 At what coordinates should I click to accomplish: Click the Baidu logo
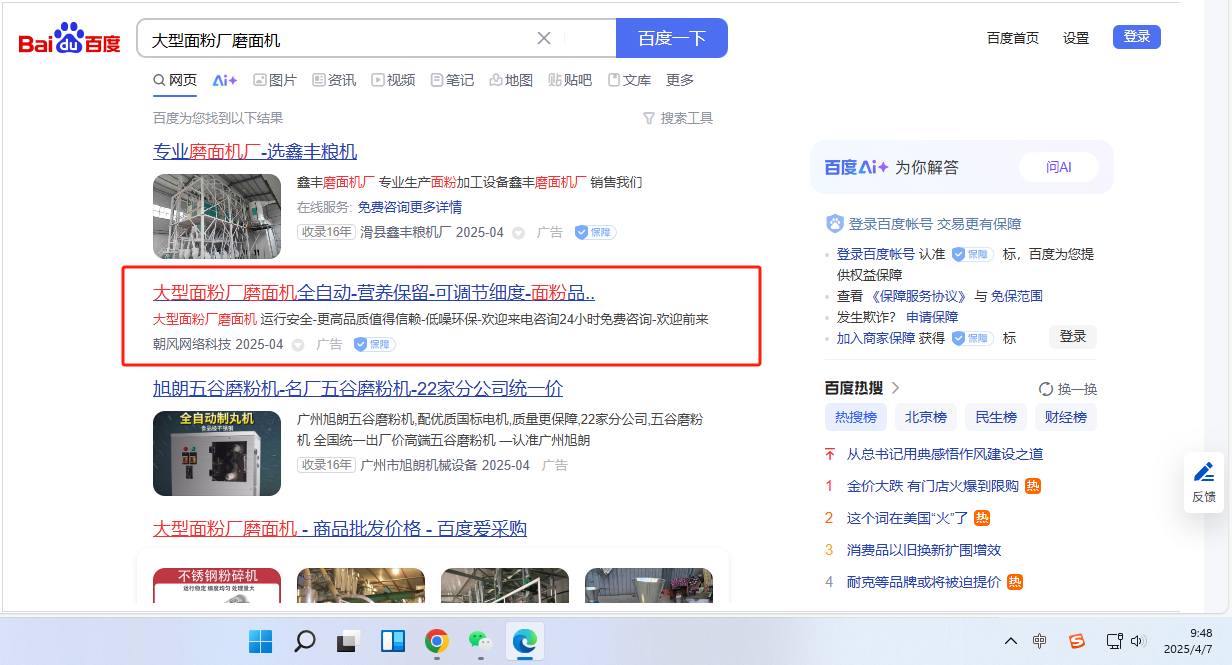69,39
